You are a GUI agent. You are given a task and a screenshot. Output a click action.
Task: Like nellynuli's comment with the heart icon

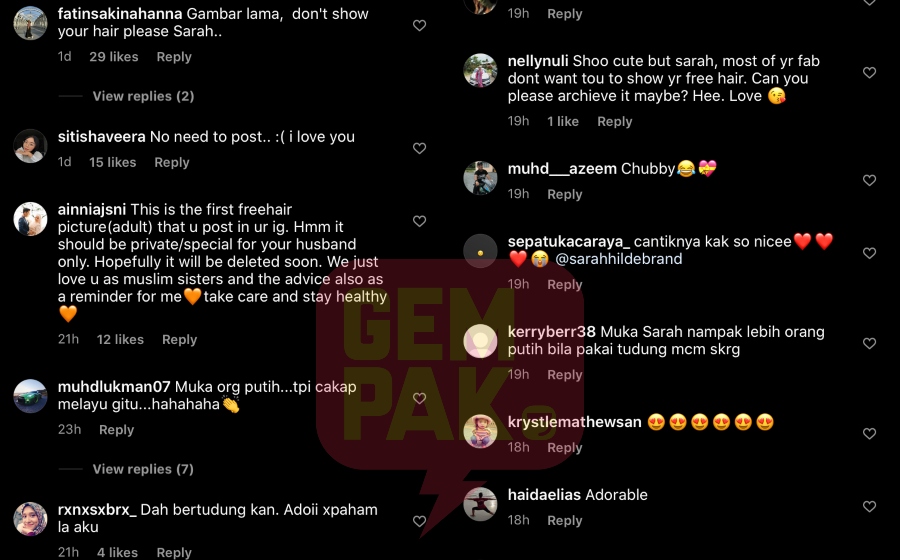coord(870,72)
